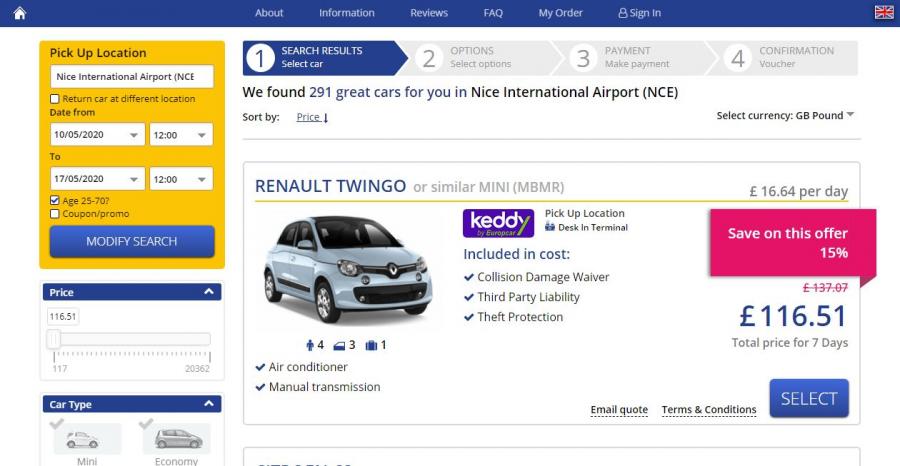This screenshot has height=466, width=900.
Task: Click the UK flag language icon
Action: (884, 12)
